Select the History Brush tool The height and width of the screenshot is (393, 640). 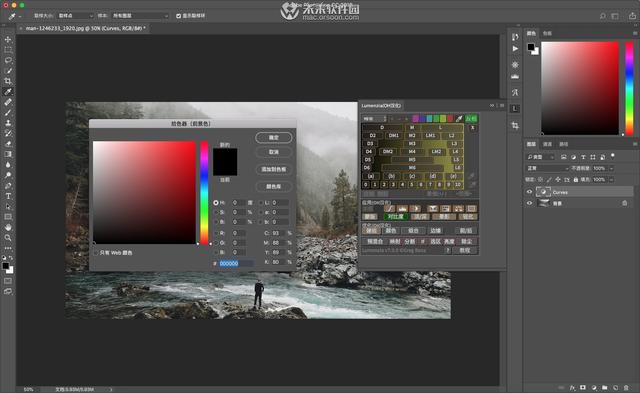tap(8, 133)
